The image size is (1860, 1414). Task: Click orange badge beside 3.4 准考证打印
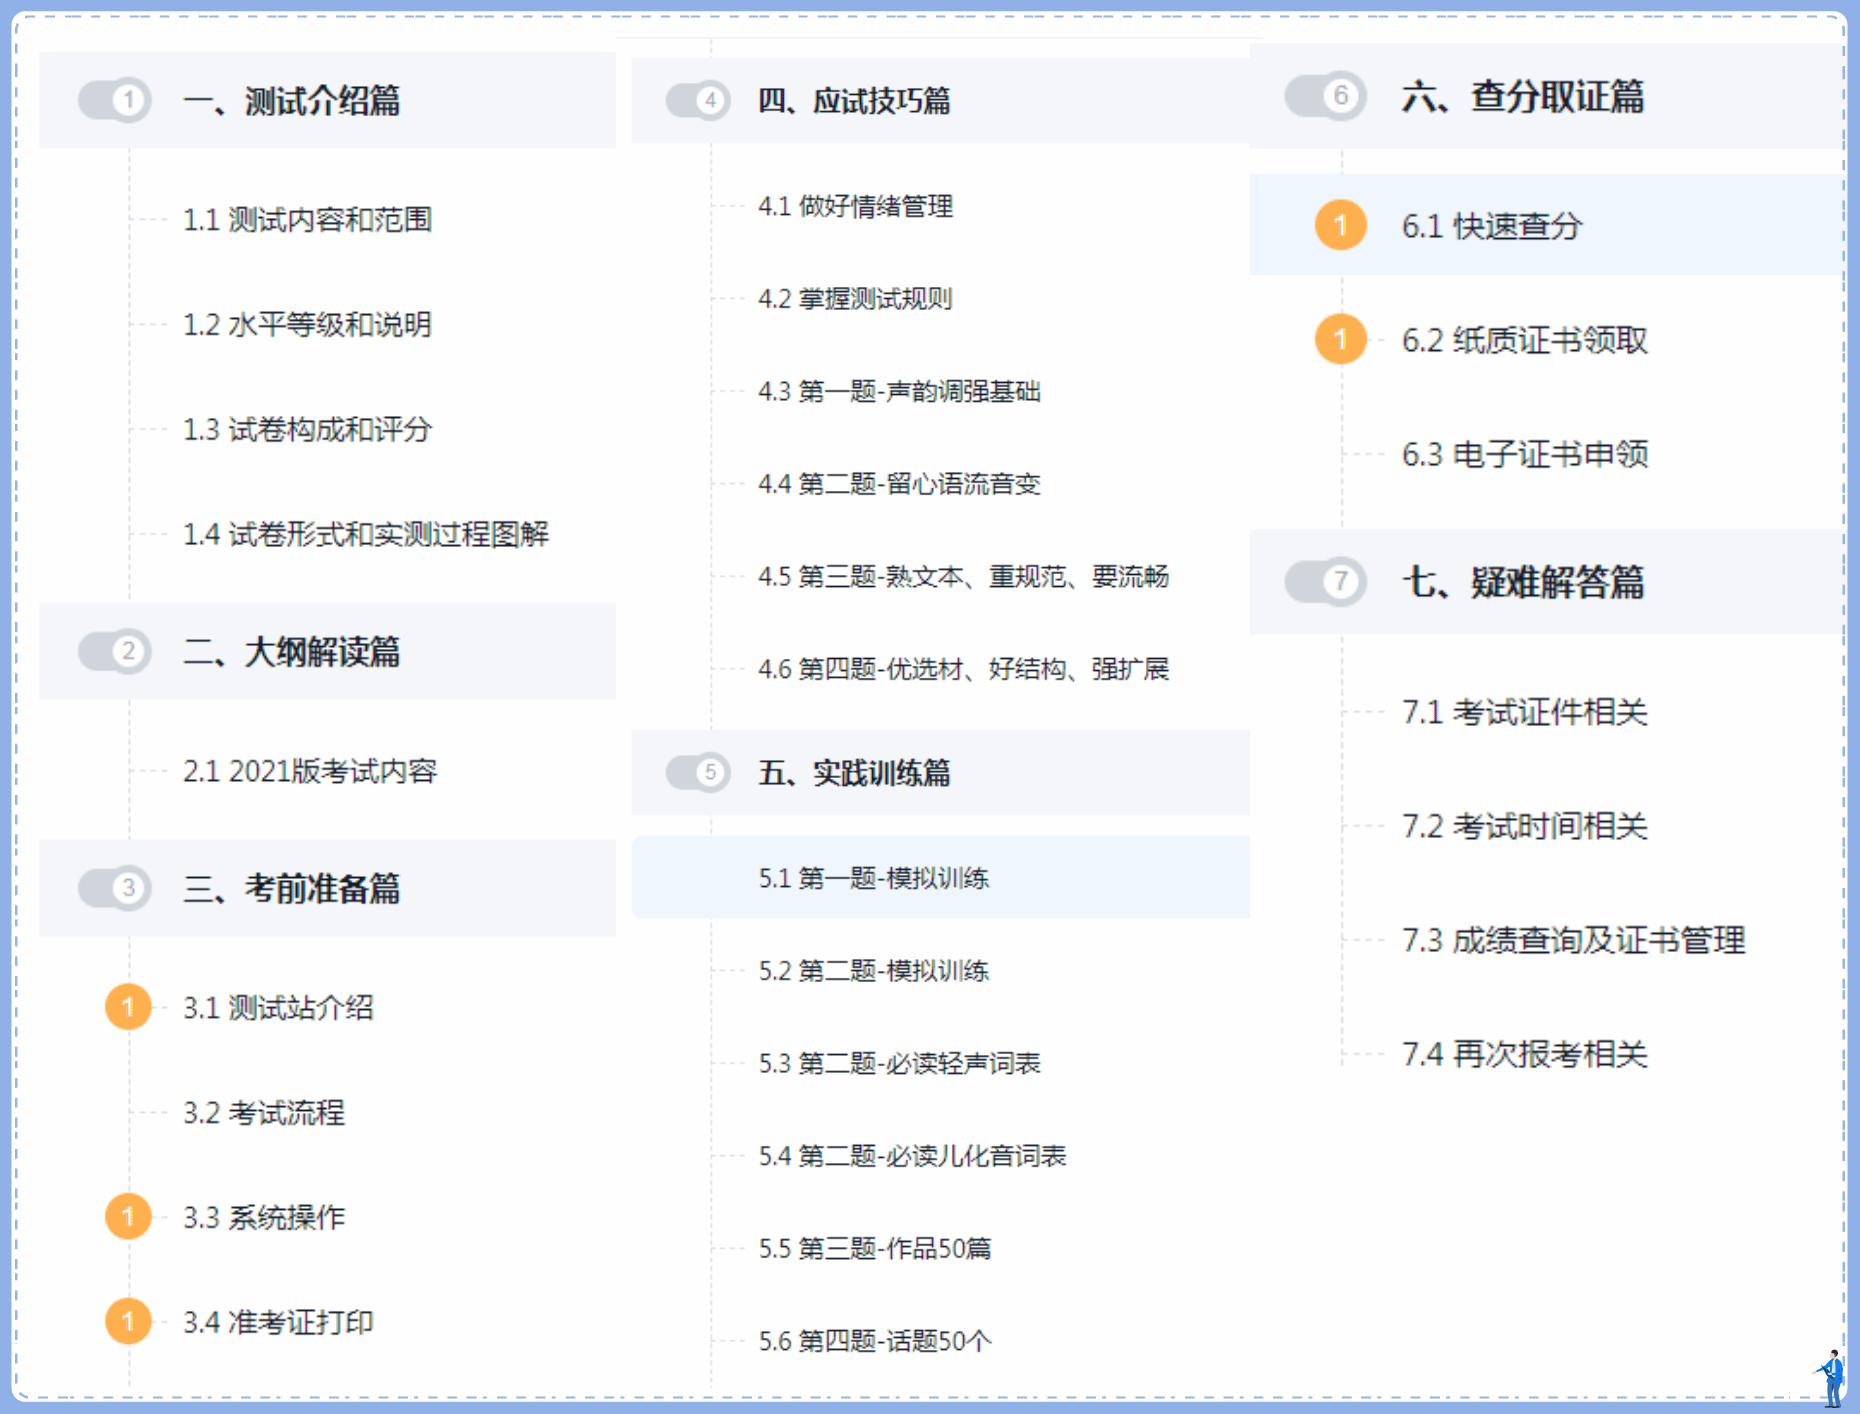[x=128, y=1322]
